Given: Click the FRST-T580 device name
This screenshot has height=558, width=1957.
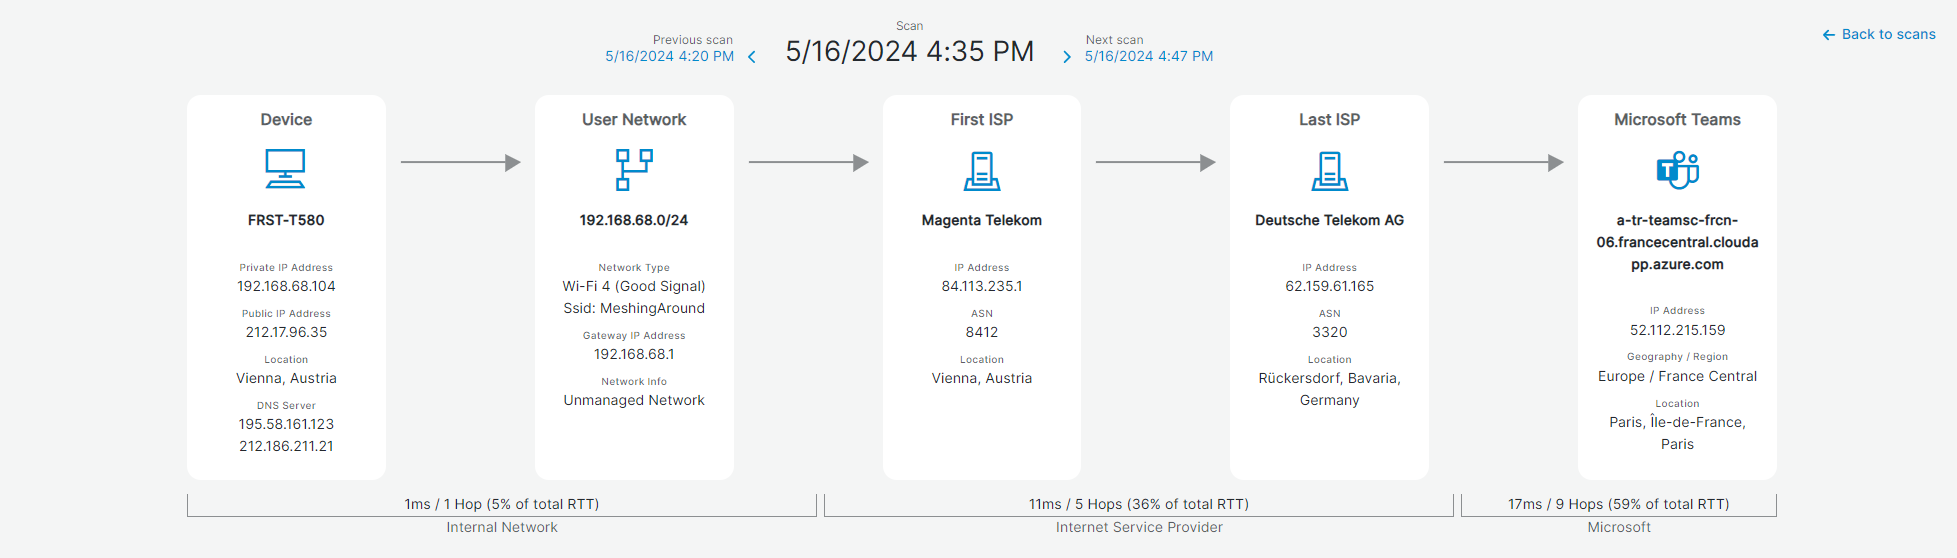Looking at the screenshot, I should tap(286, 220).
